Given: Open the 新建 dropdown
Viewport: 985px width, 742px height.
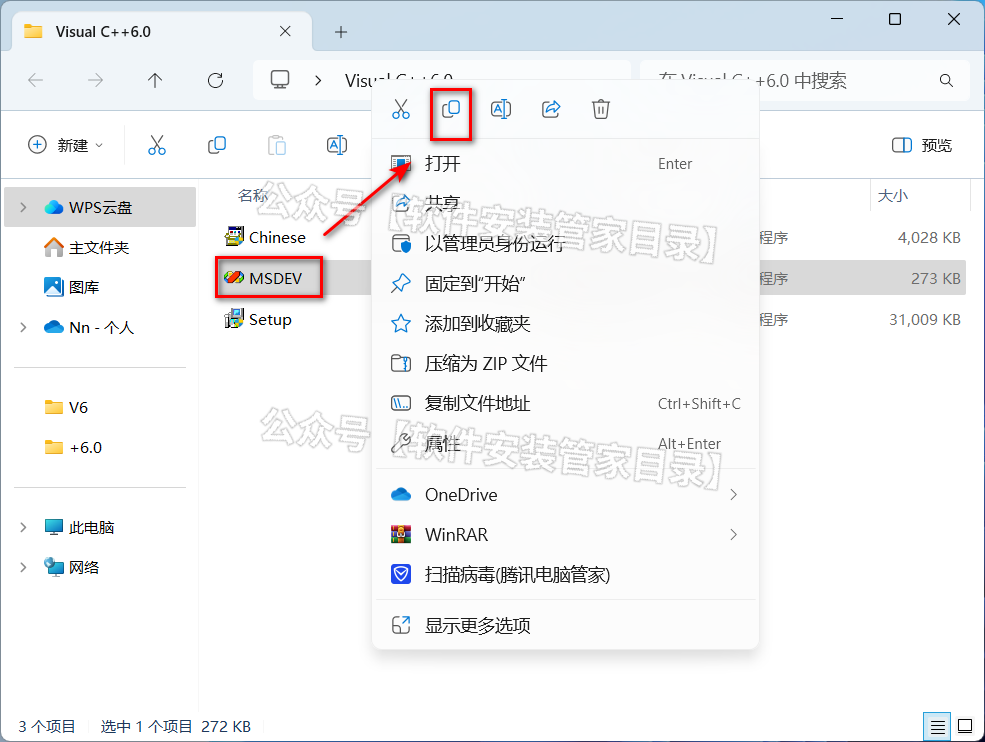Looking at the screenshot, I should 65,145.
